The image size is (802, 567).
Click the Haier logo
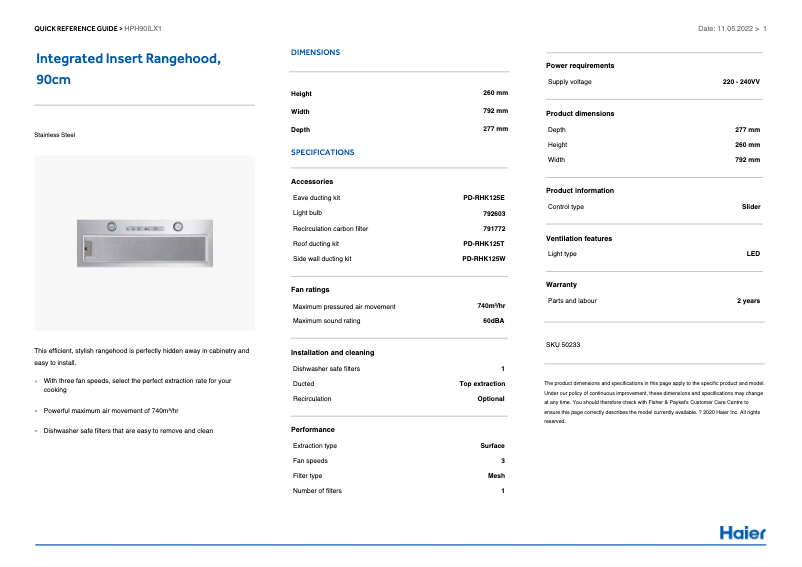click(742, 532)
